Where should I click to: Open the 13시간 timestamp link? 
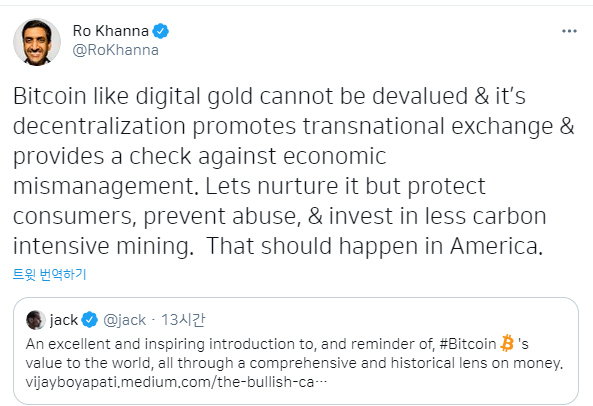(x=183, y=320)
